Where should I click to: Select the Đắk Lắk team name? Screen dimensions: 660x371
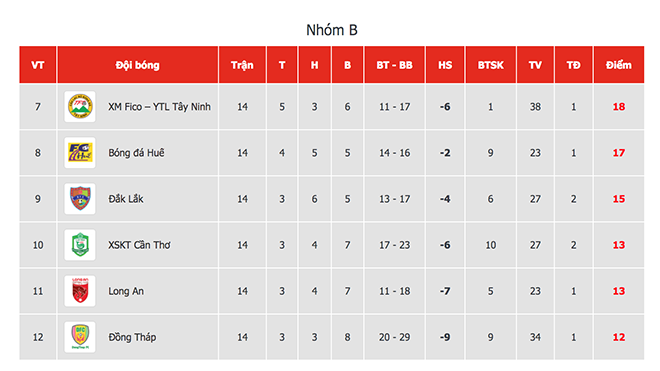pyautogui.click(x=126, y=199)
